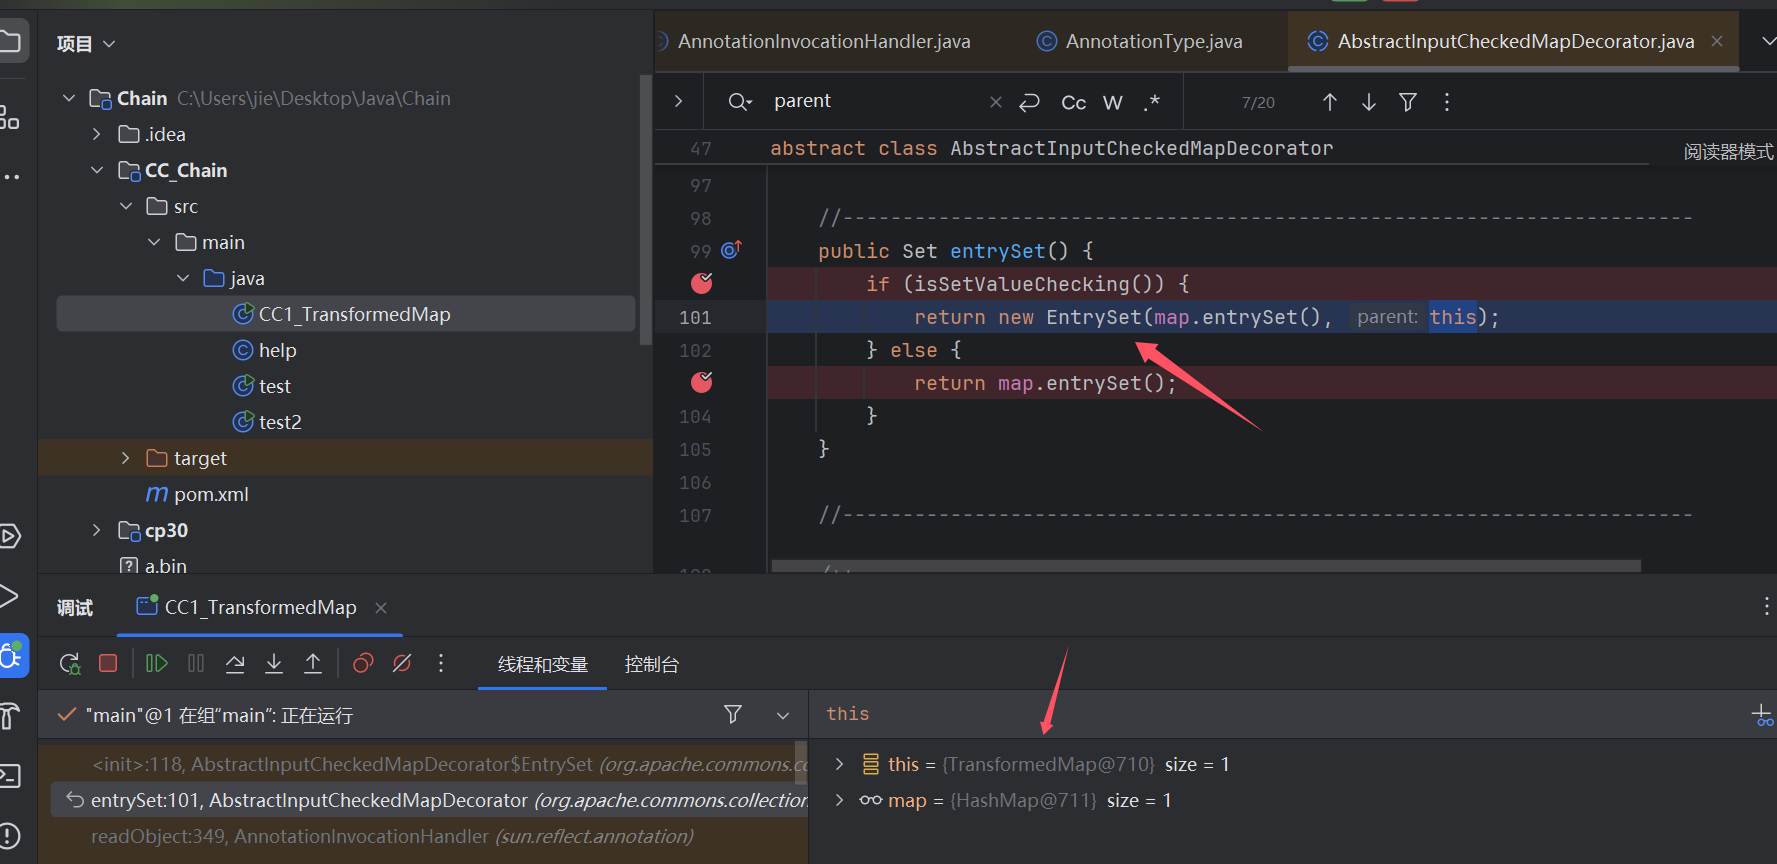Expand the target folder

pyautogui.click(x=126, y=458)
